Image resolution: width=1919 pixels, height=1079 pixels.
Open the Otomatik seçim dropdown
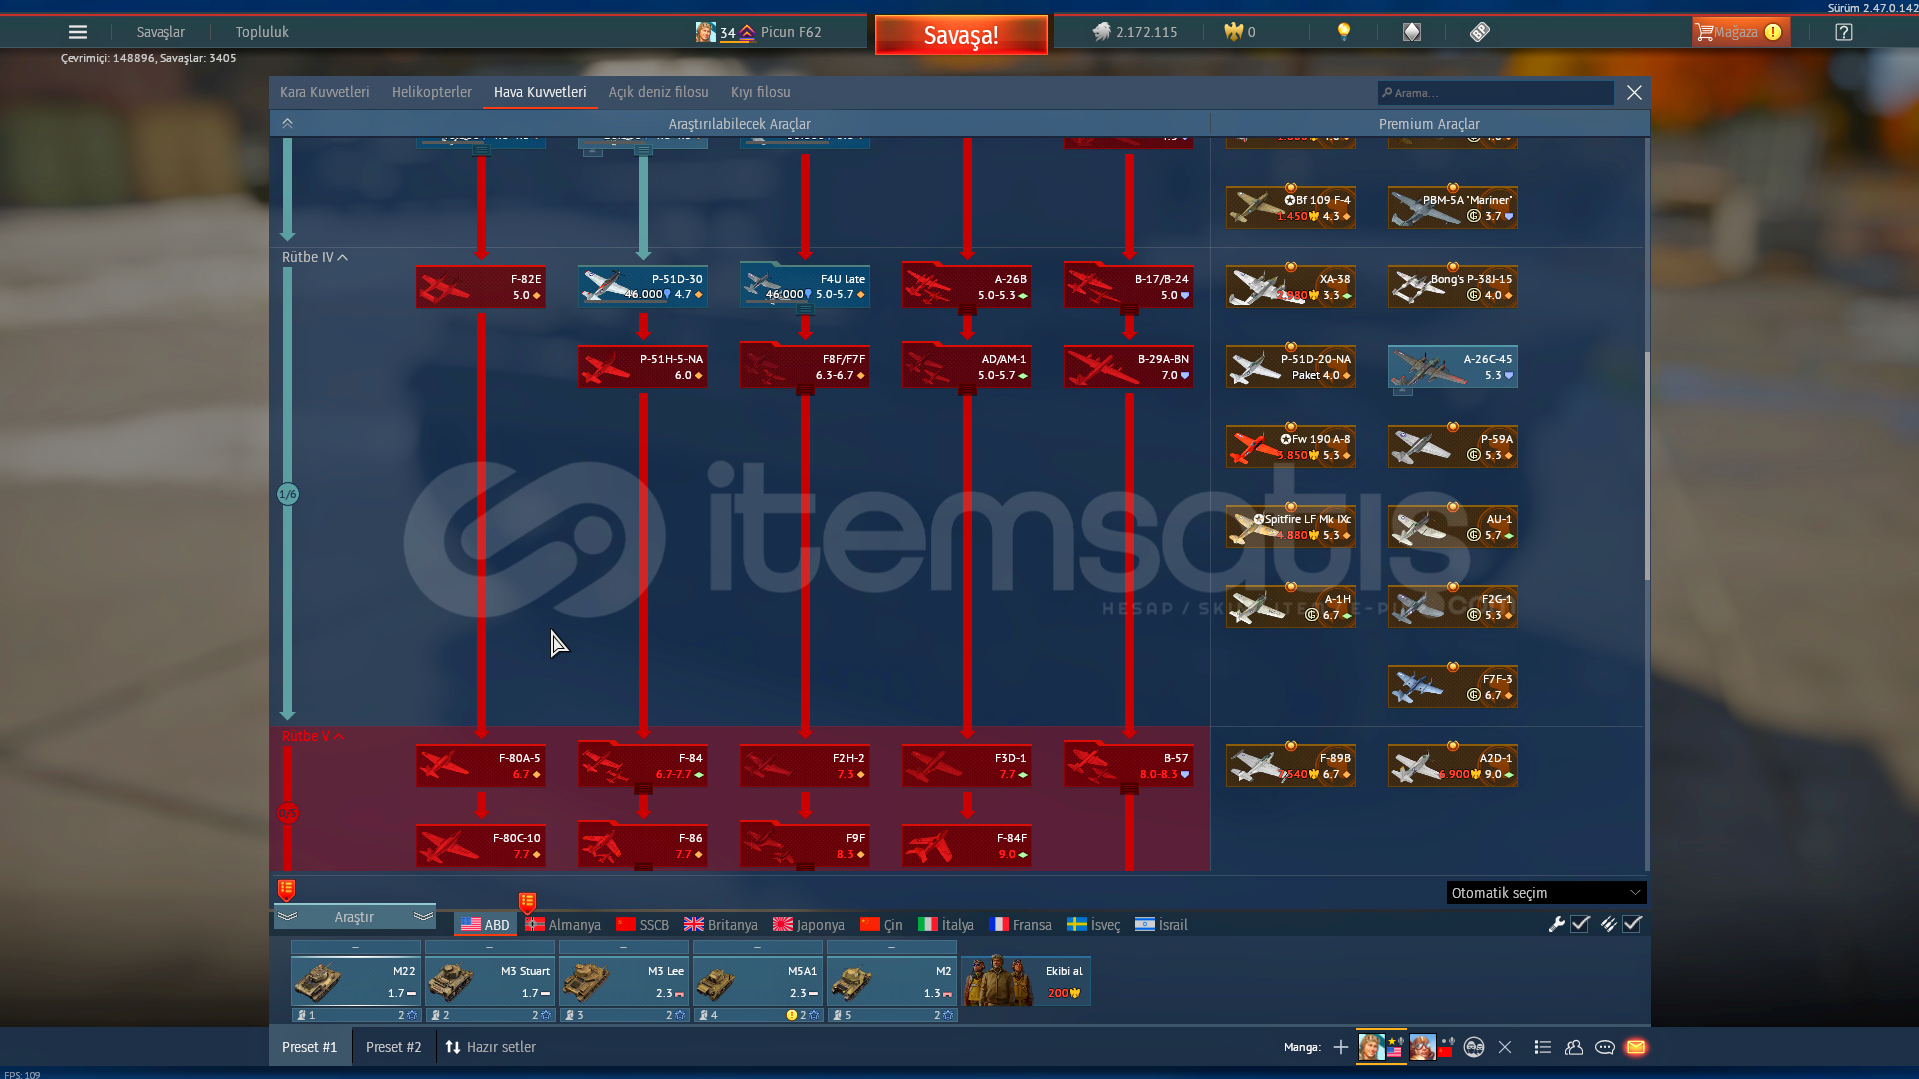(1546, 893)
